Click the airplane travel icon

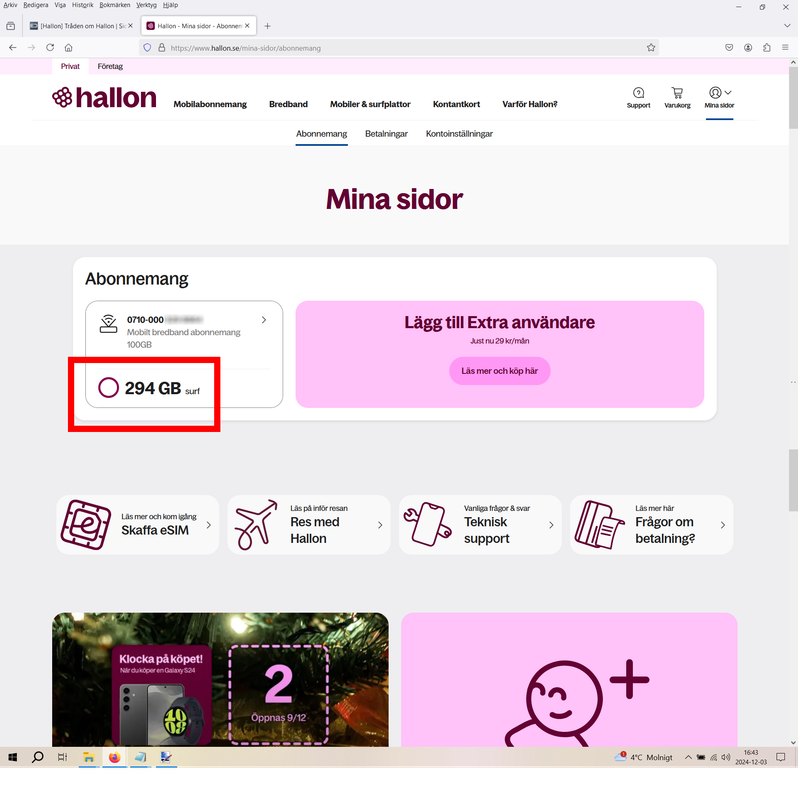pyautogui.click(x=256, y=524)
